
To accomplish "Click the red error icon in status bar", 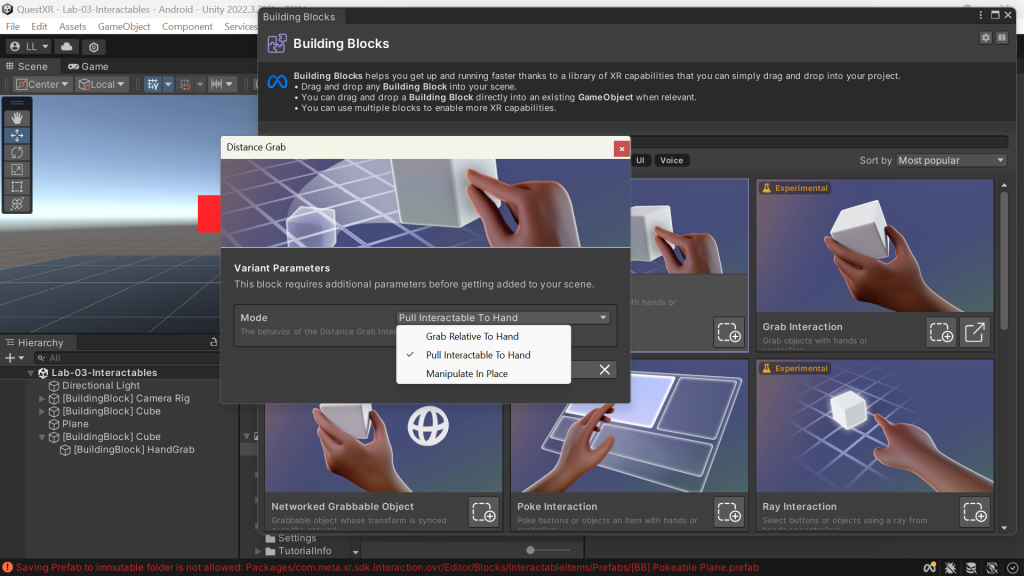I will (7, 568).
